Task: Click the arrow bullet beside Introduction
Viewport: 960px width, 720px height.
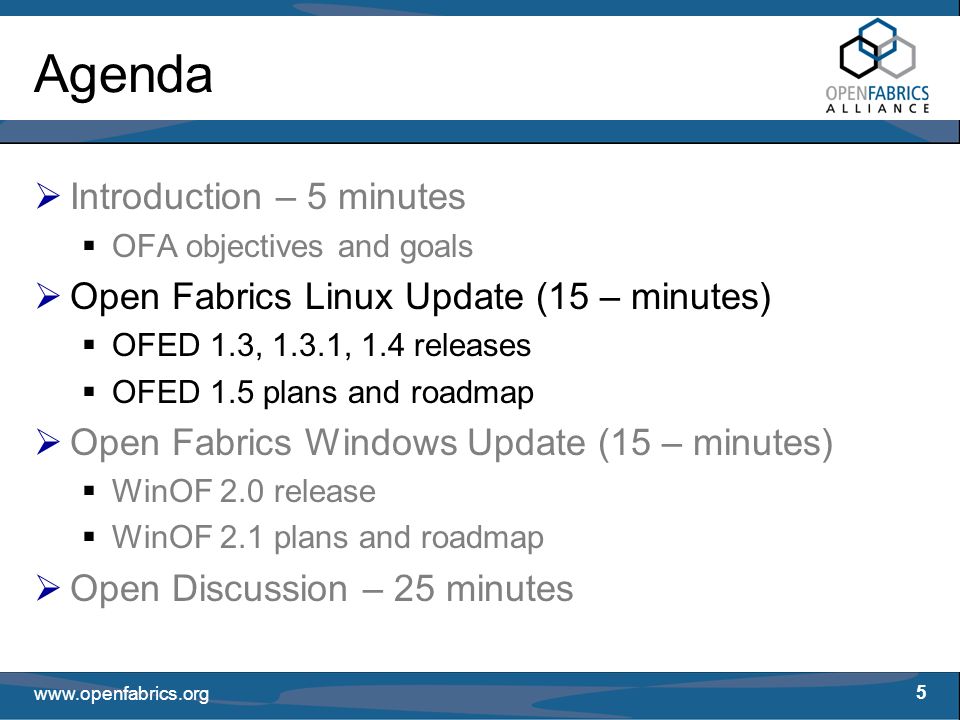Action: (x=48, y=196)
